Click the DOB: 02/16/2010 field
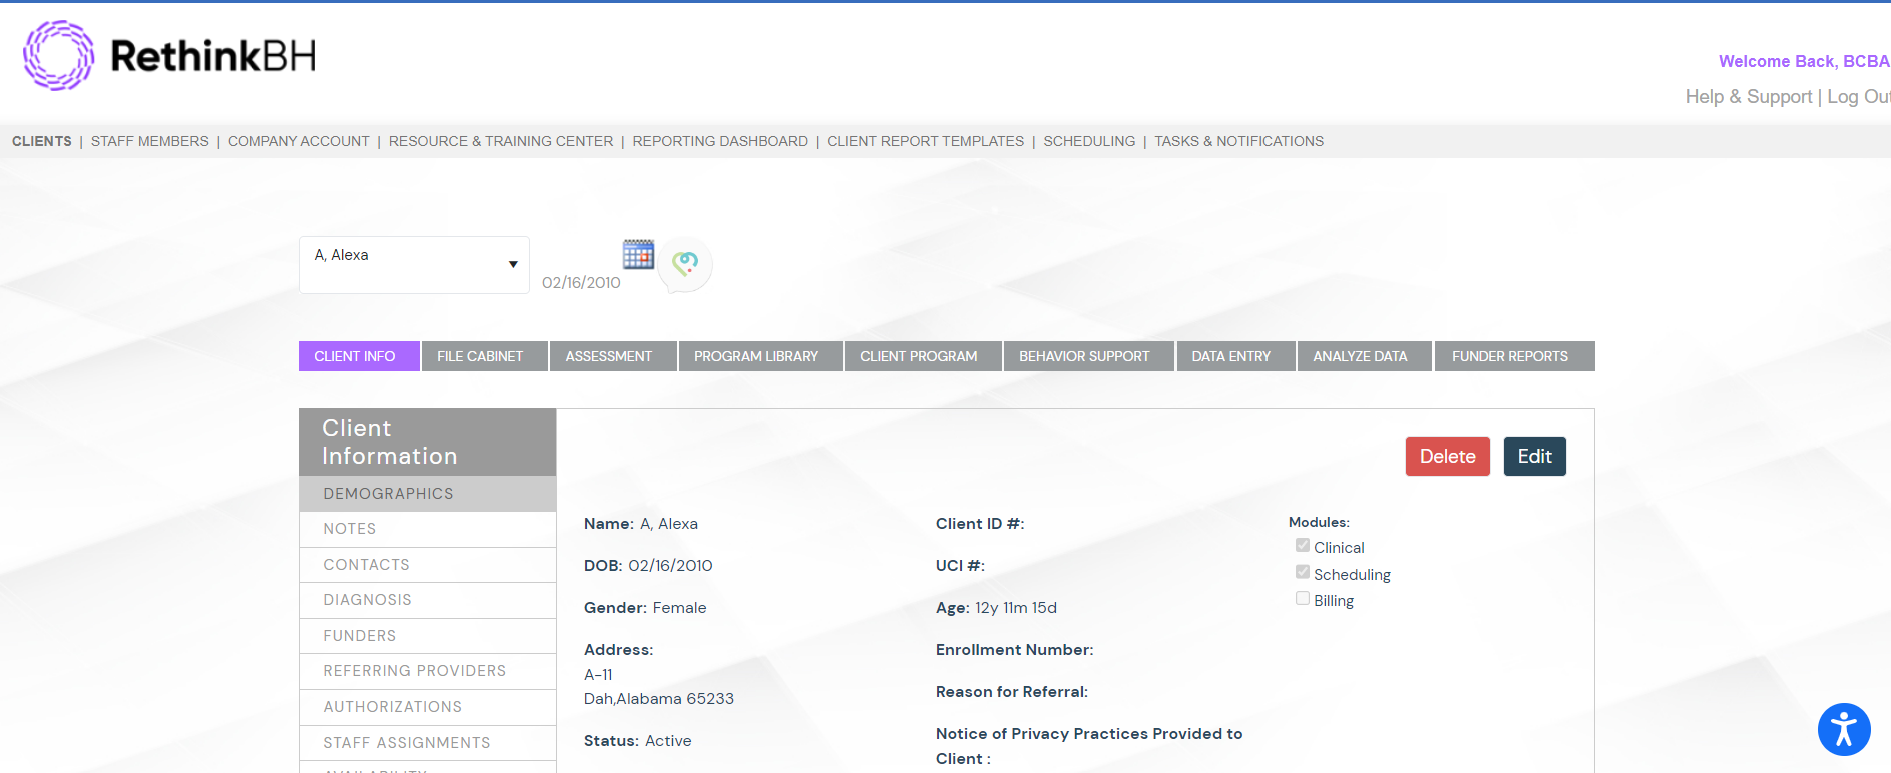The height and width of the screenshot is (773, 1891). (648, 566)
